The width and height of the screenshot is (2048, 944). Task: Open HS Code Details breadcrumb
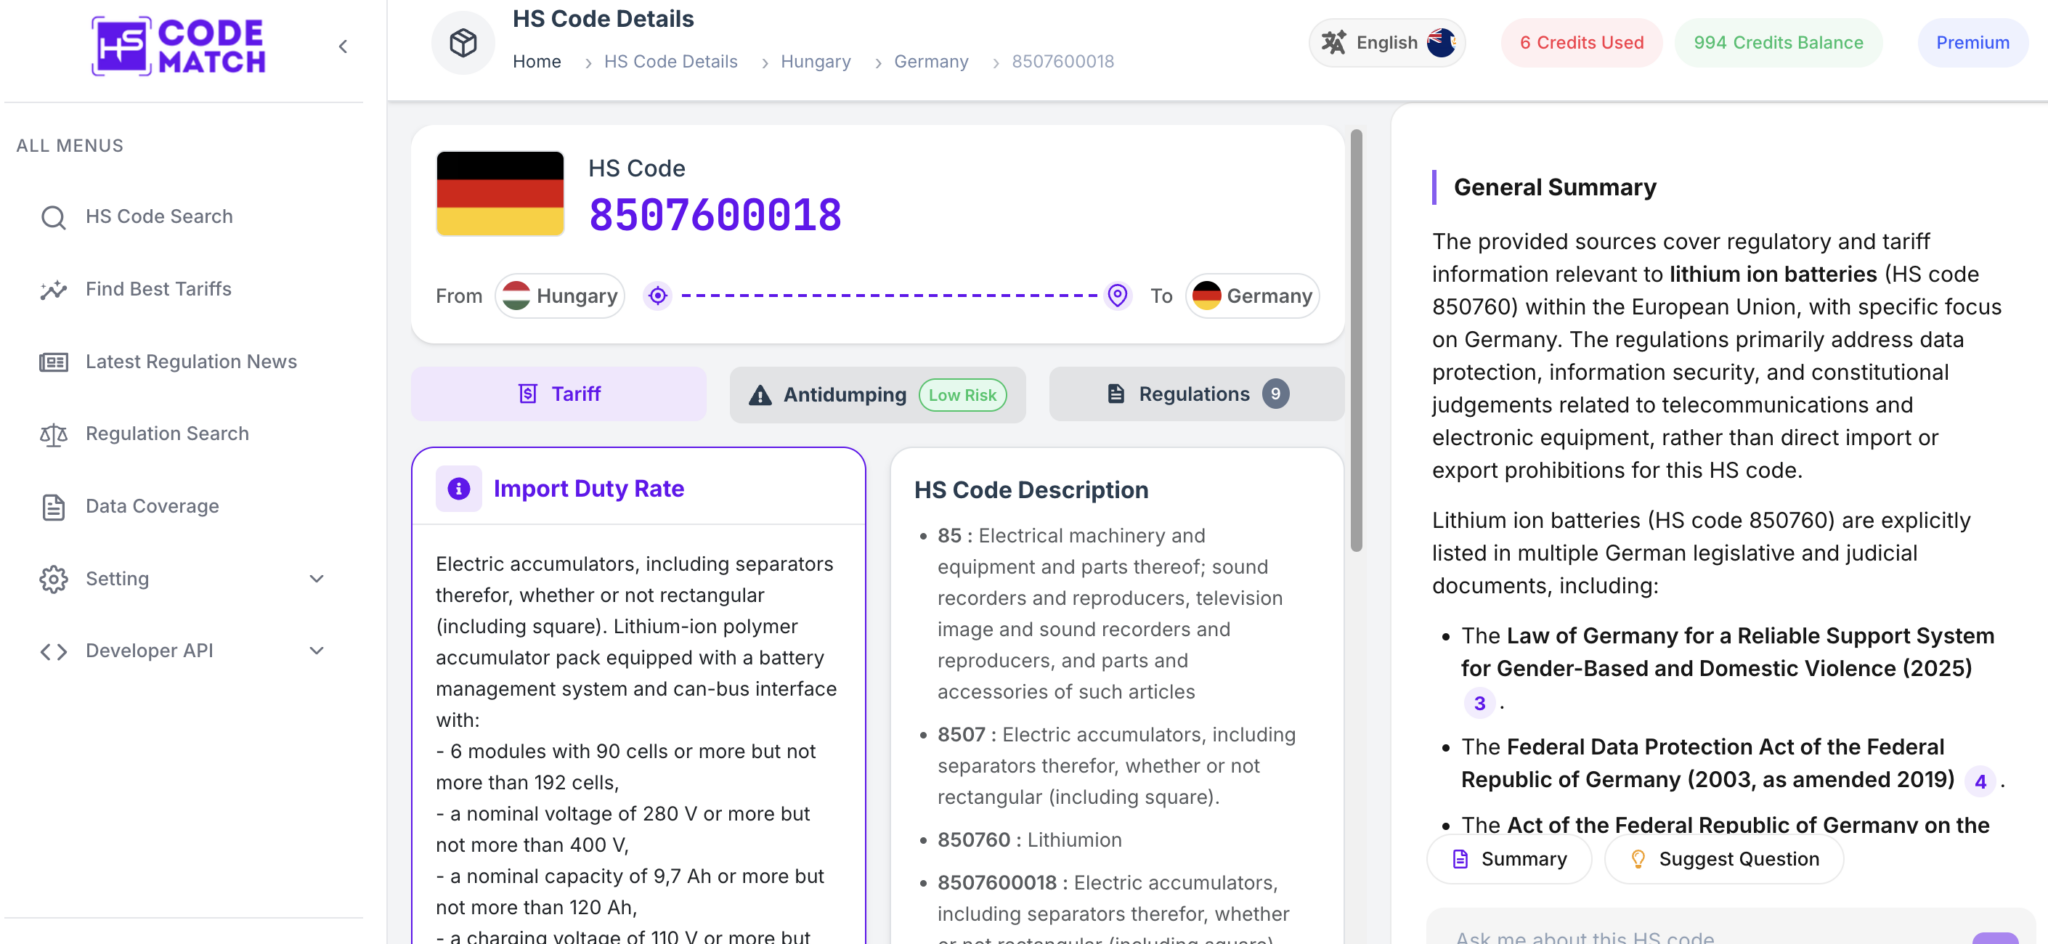tap(671, 62)
